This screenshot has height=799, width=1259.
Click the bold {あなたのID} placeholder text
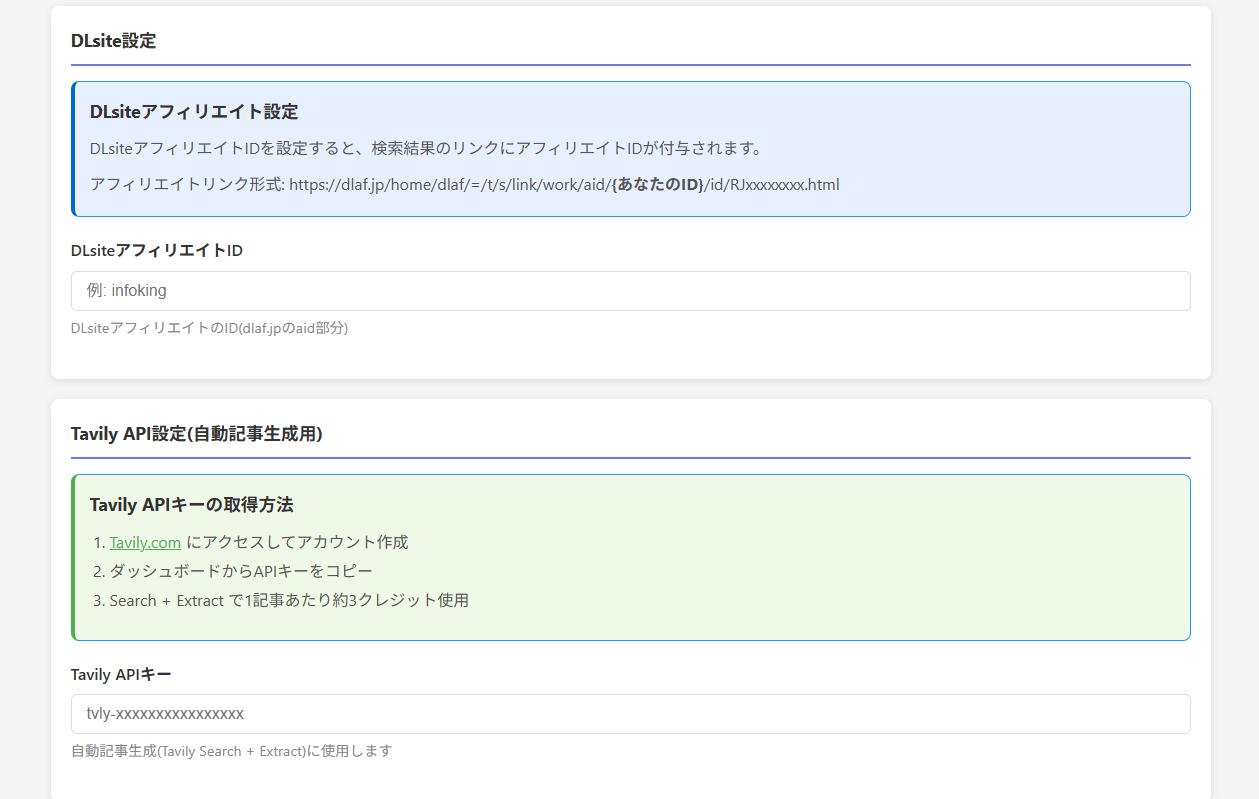657,185
